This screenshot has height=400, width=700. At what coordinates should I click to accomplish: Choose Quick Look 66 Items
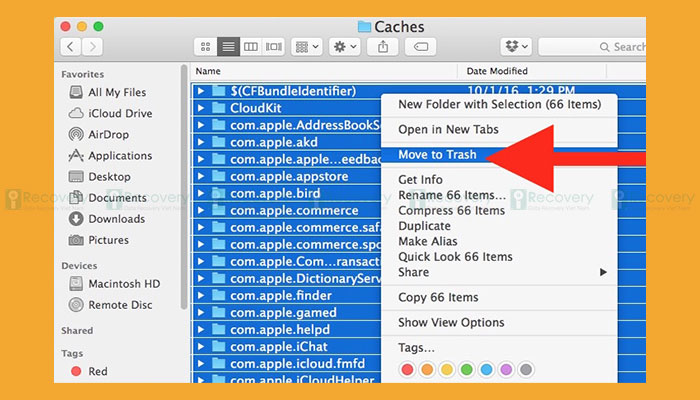(499, 257)
